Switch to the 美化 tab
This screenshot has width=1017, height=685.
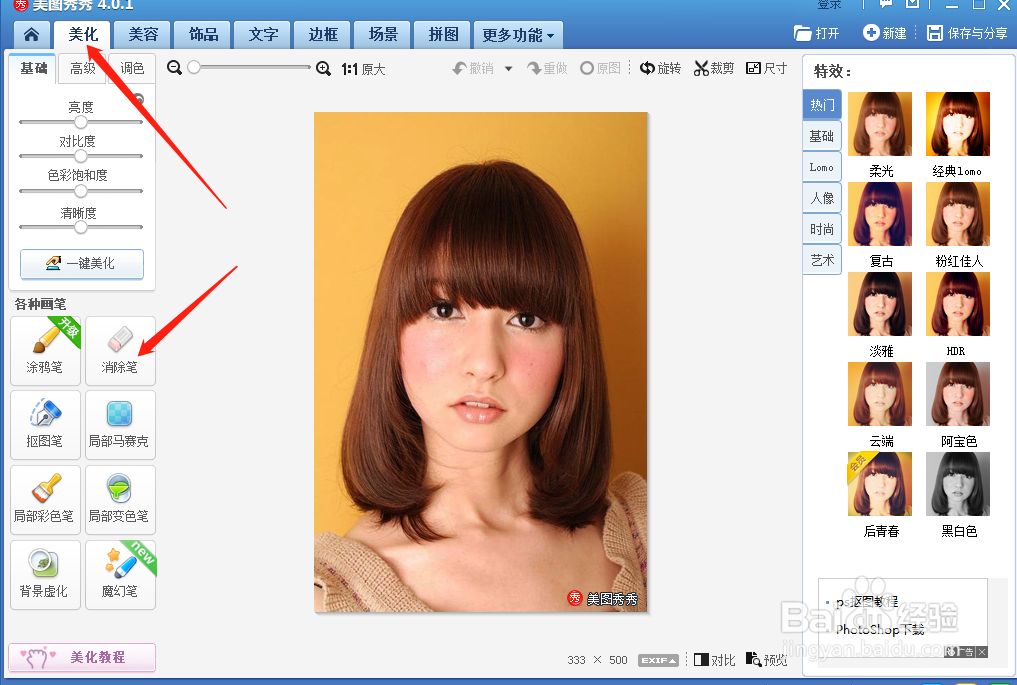[x=83, y=34]
